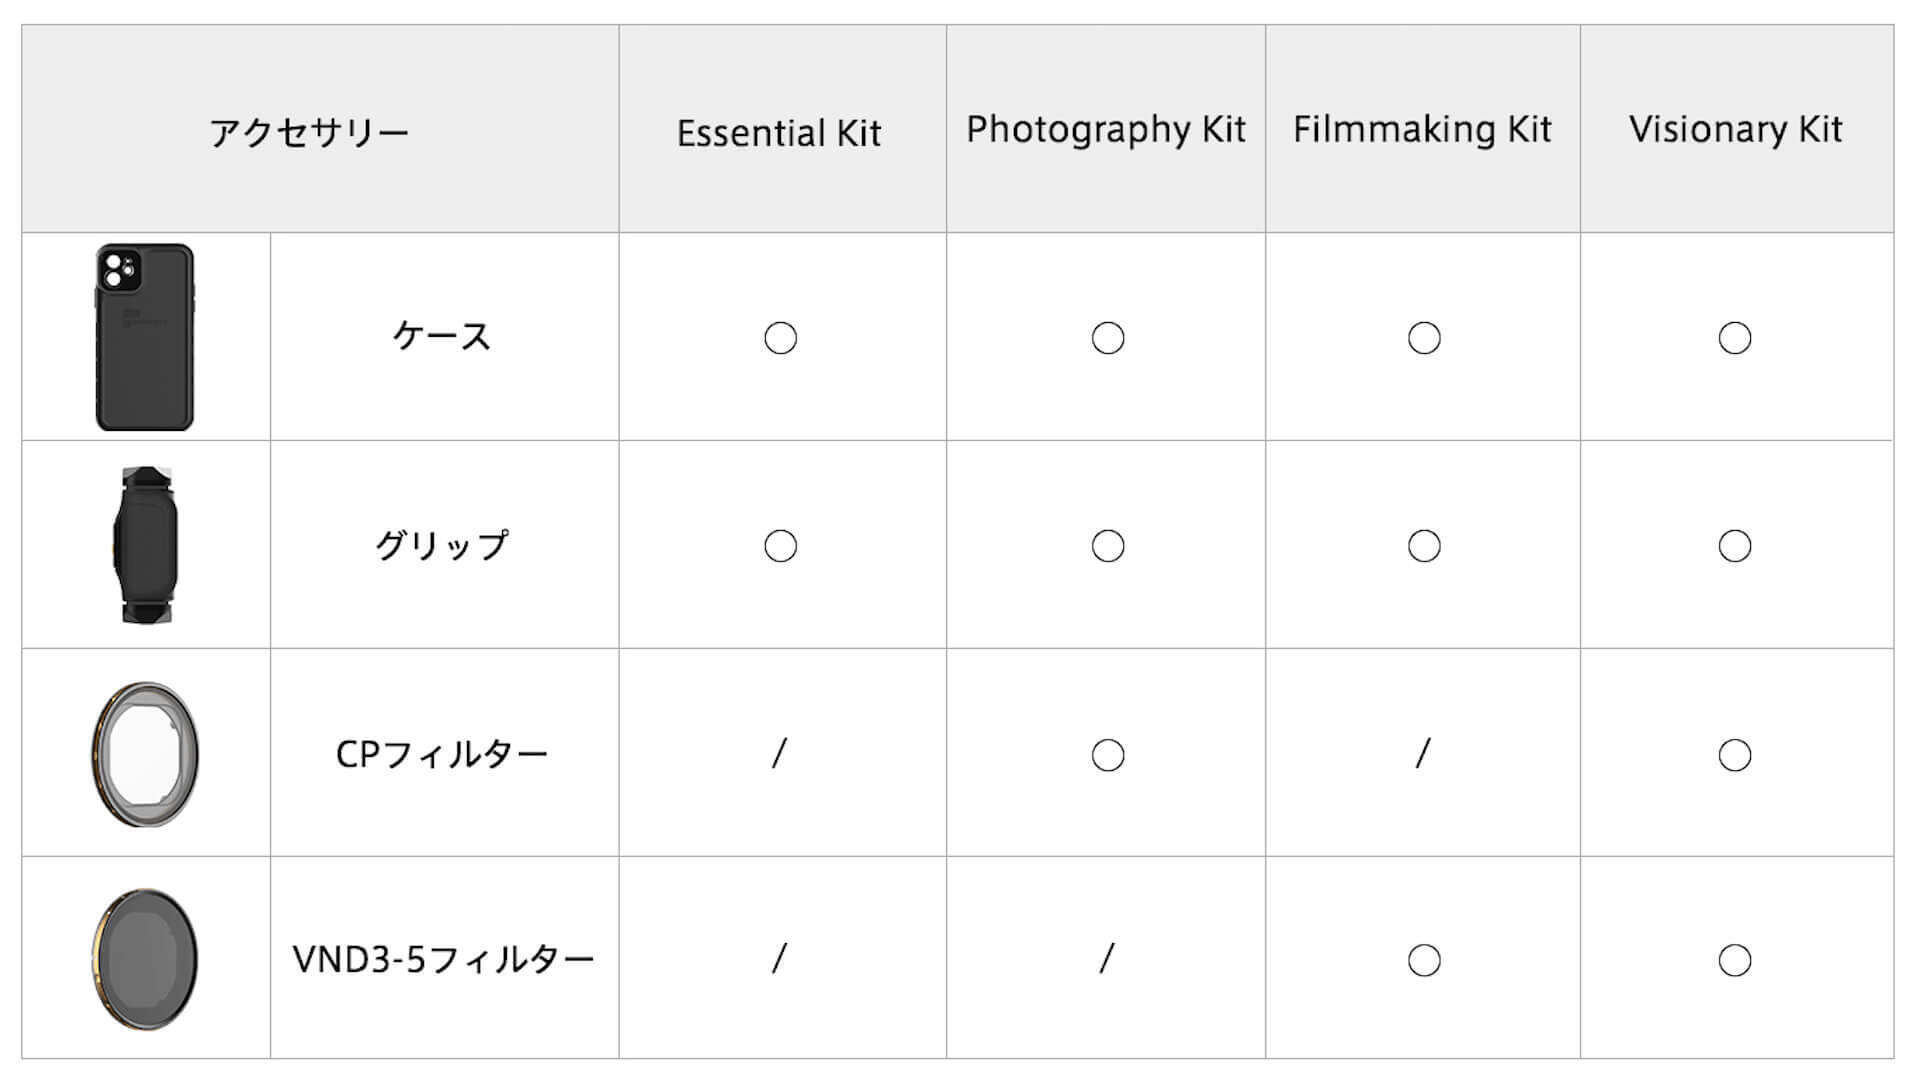
Task: Click the slash for CP filter in Filmmaking Kit
Action: pyautogui.click(x=1423, y=753)
